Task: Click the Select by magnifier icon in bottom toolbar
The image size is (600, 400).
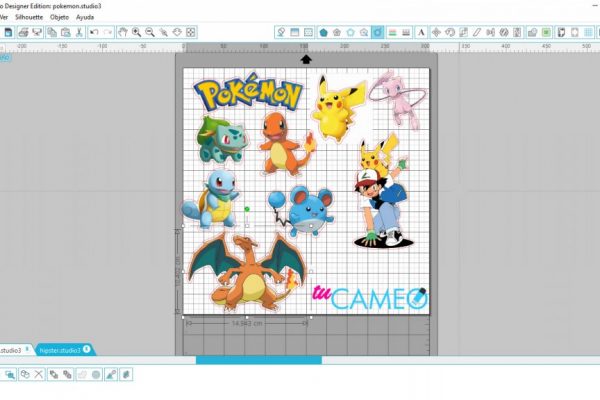Action: (x=10, y=374)
